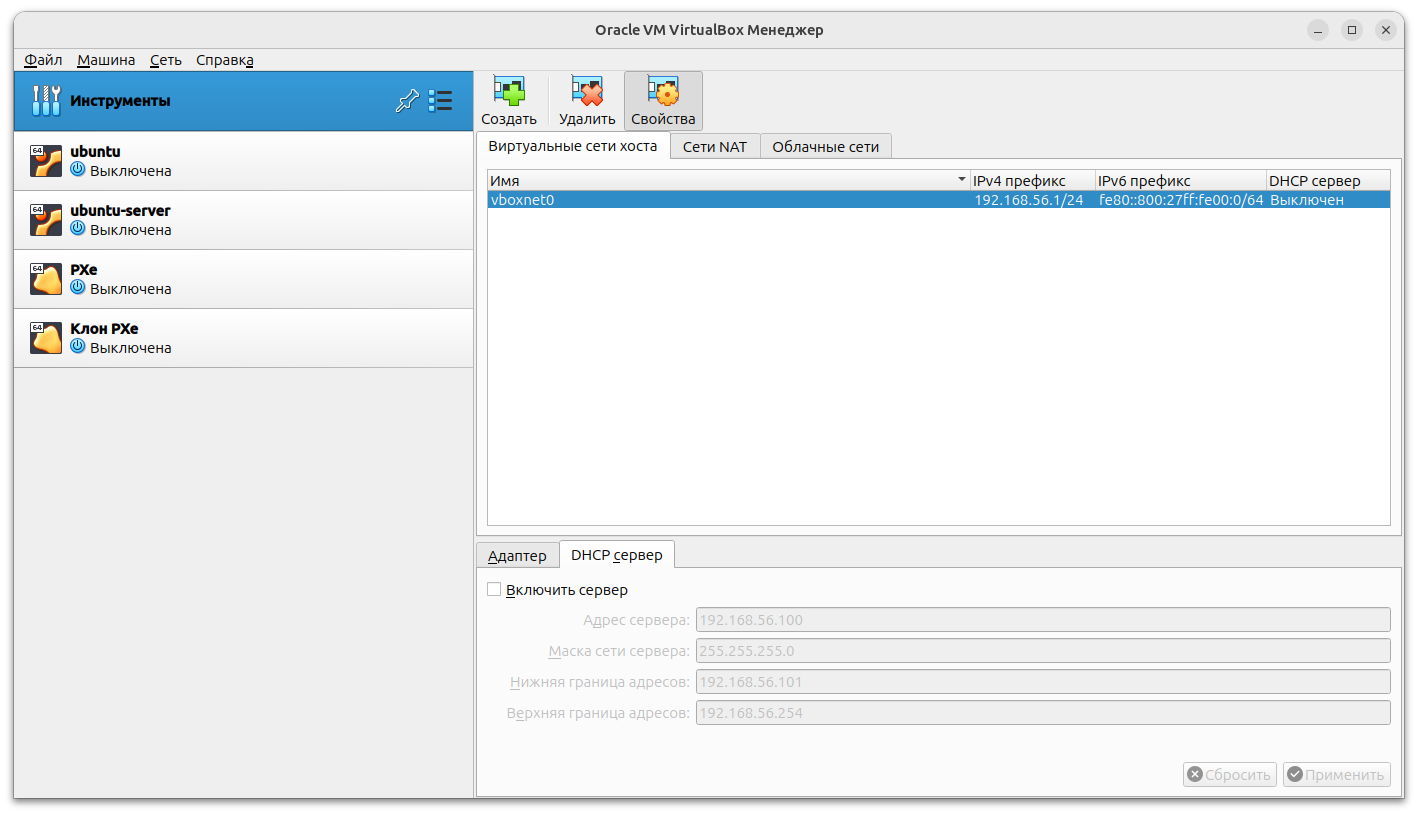The image size is (1418, 815).
Task: Open the Машина menu
Action: (106, 60)
